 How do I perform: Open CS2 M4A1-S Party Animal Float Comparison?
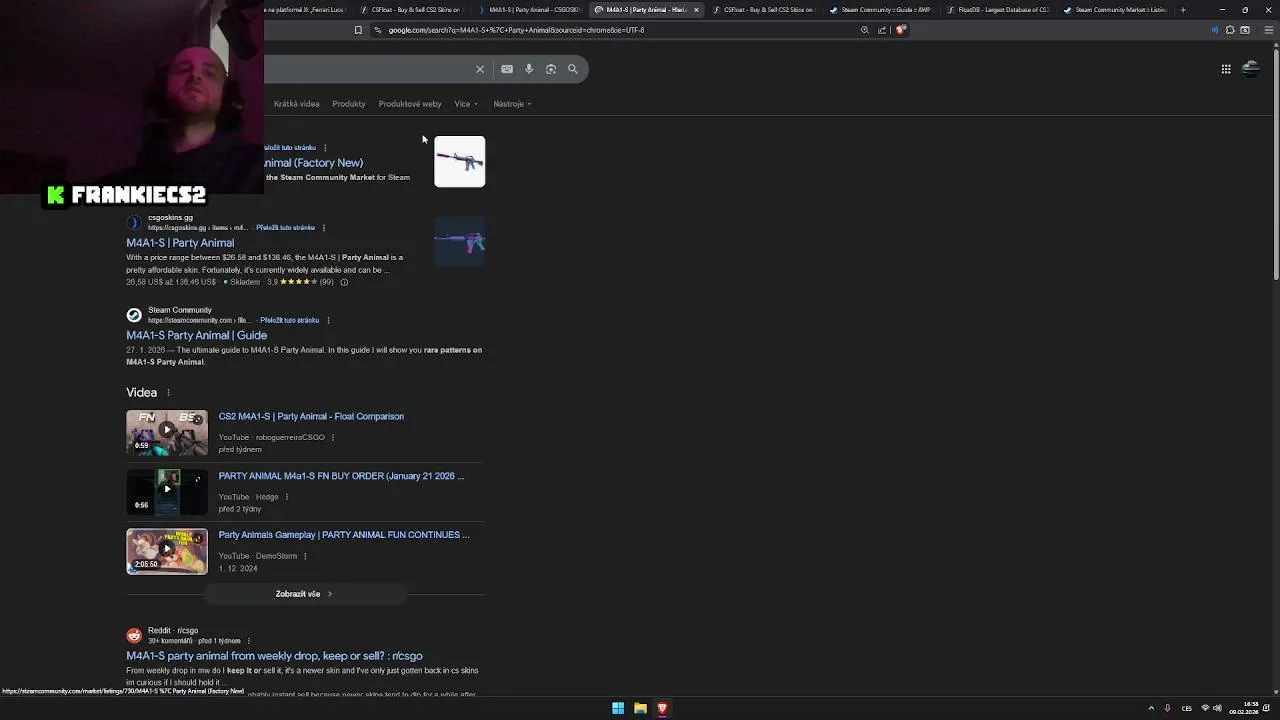pos(311,416)
